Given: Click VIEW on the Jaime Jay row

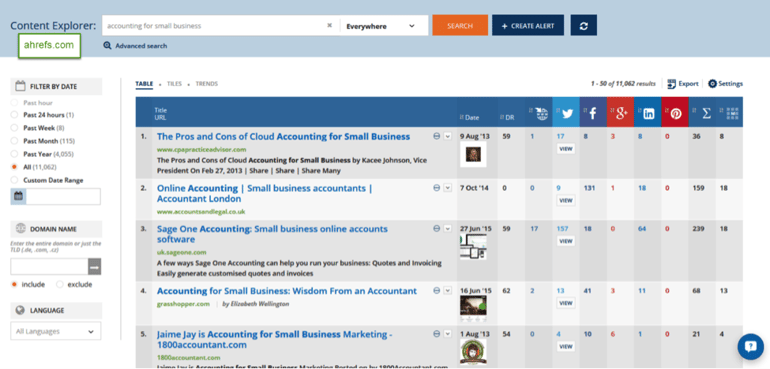Looking at the screenshot, I should coord(566,346).
